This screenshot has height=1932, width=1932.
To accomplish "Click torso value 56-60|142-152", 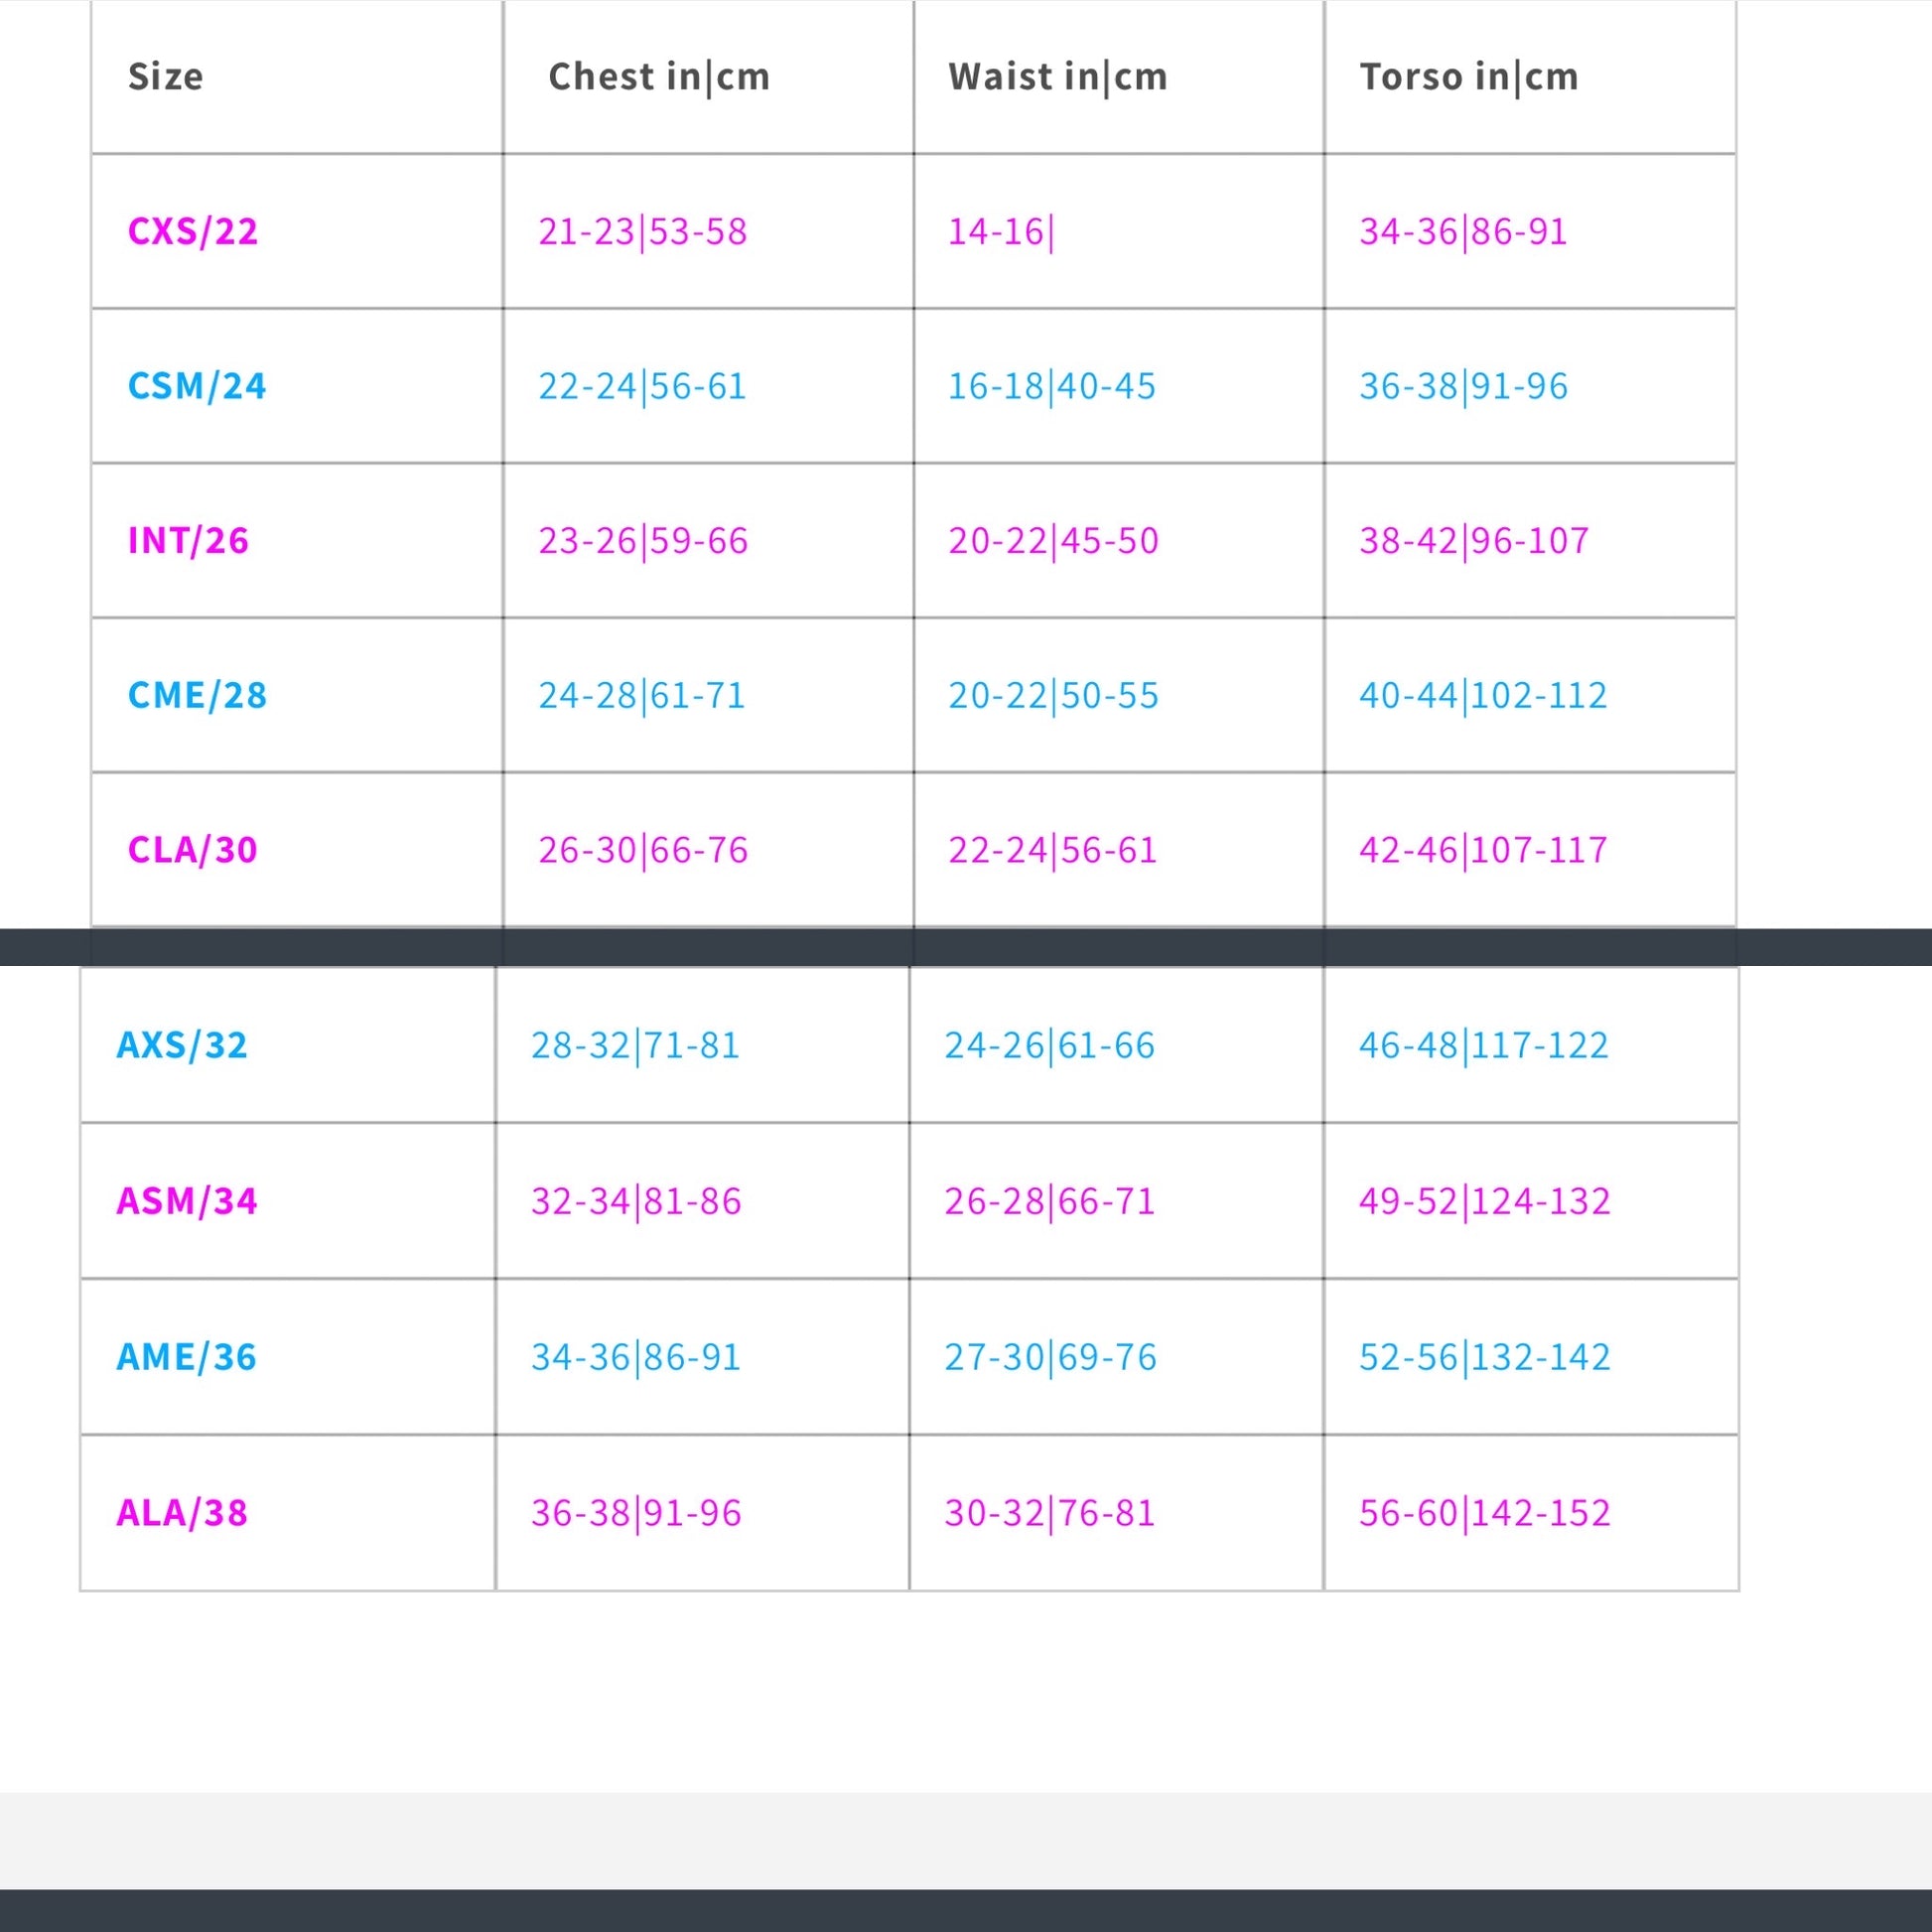I will pyautogui.click(x=1485, y=1513).
